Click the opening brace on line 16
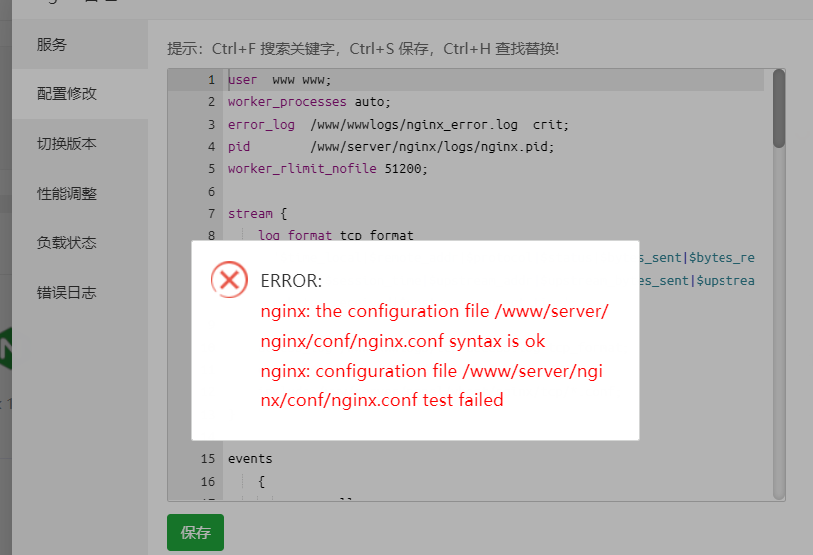813x555 pixels. coord(261,481)
